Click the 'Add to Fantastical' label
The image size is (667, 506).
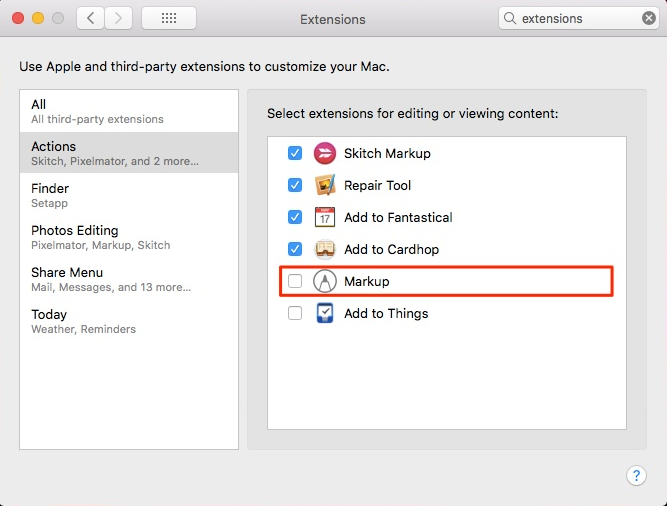398,217
